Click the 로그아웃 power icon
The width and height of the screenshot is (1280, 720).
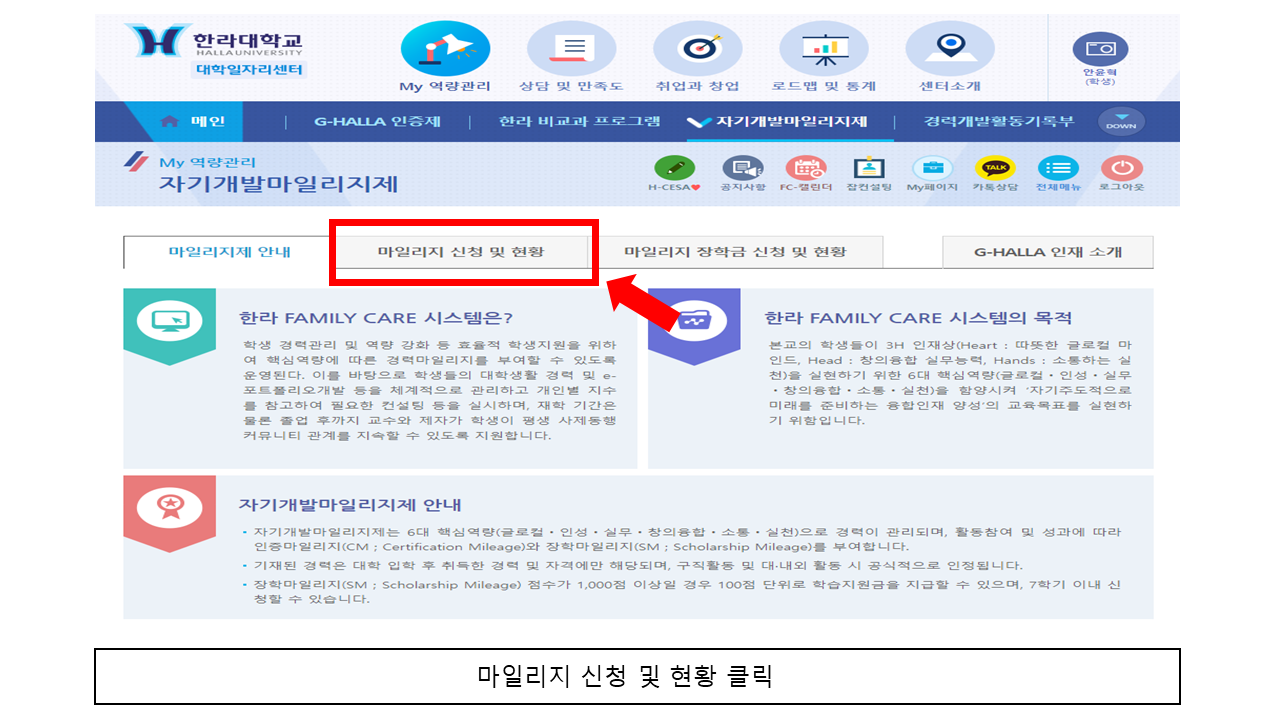click(1121, 169)
